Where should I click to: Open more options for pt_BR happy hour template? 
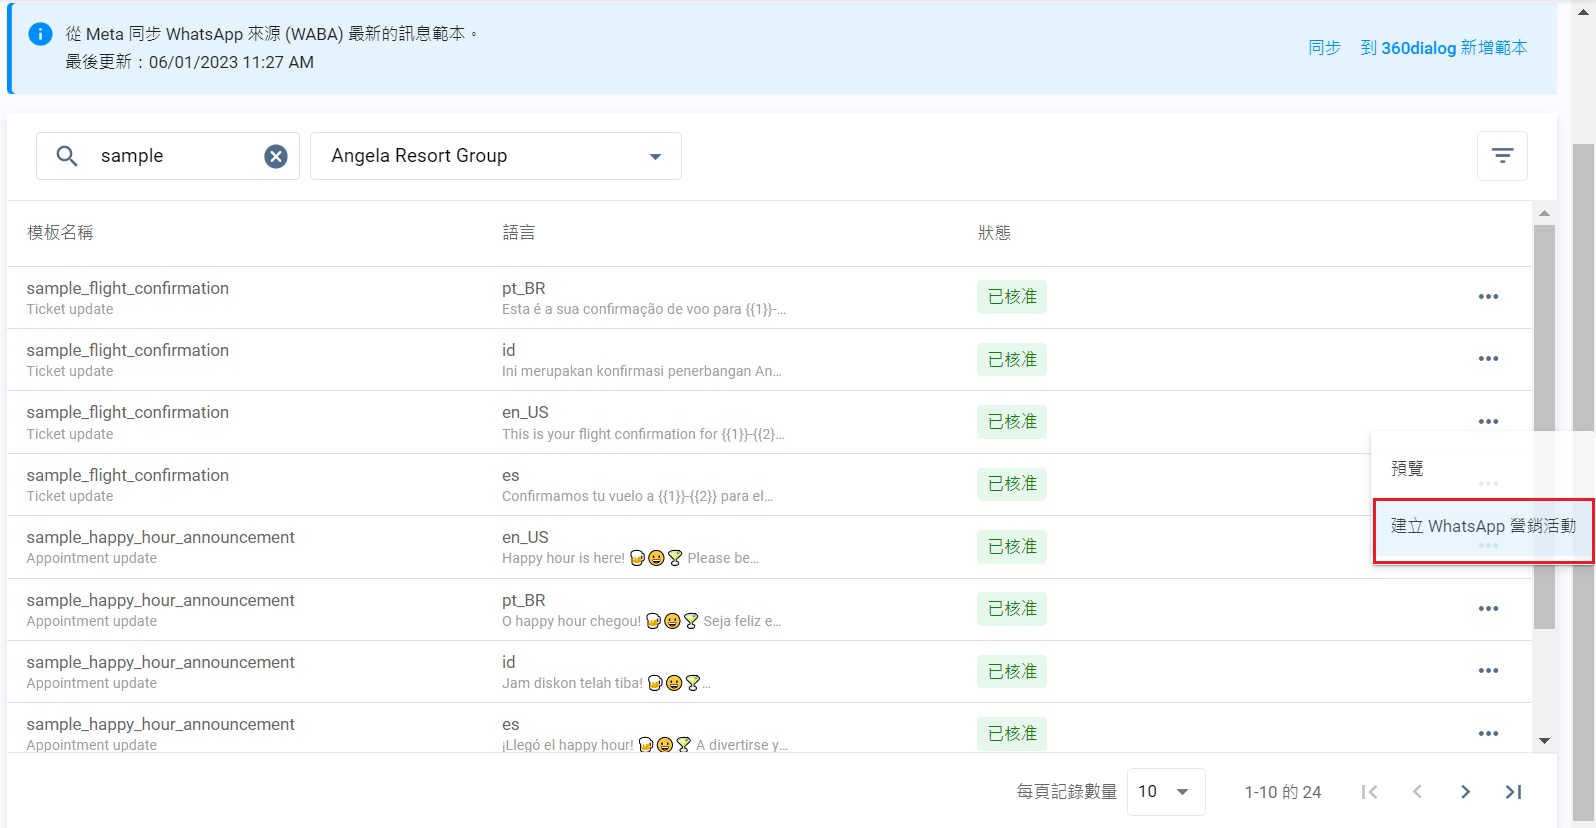pyautogui.click(x=1488, y=609)
